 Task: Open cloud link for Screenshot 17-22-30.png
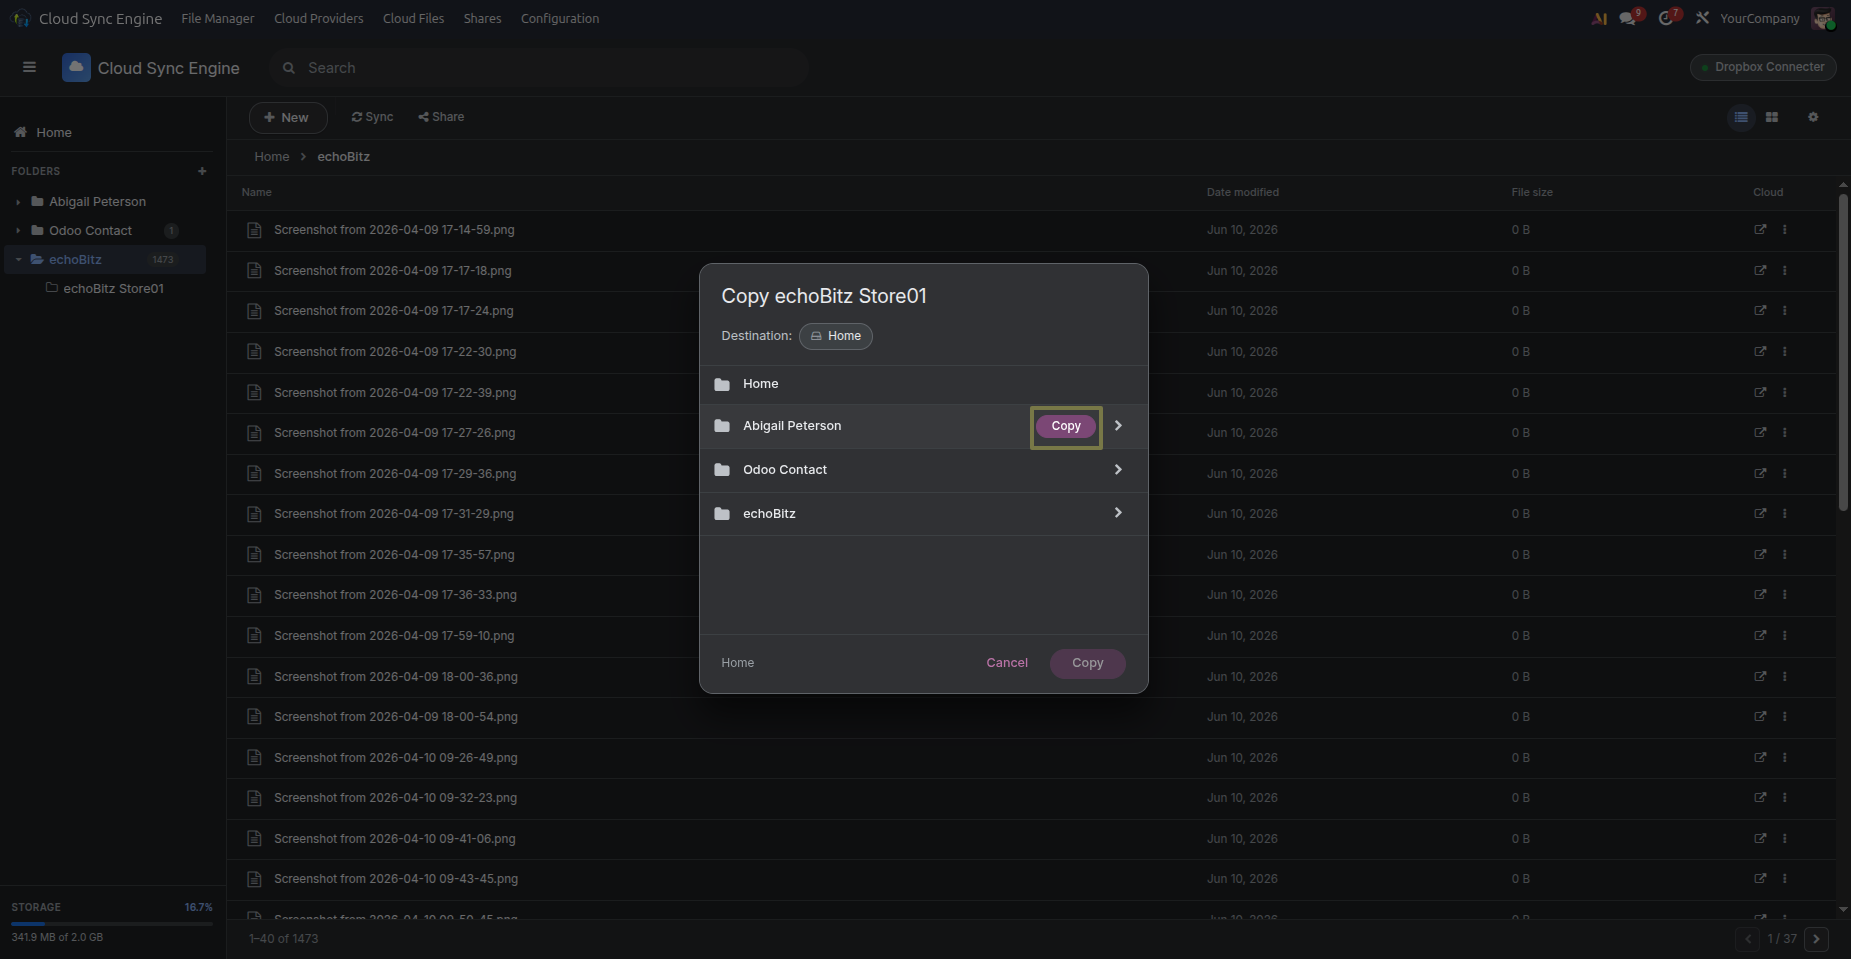[x=1760, y=351]
